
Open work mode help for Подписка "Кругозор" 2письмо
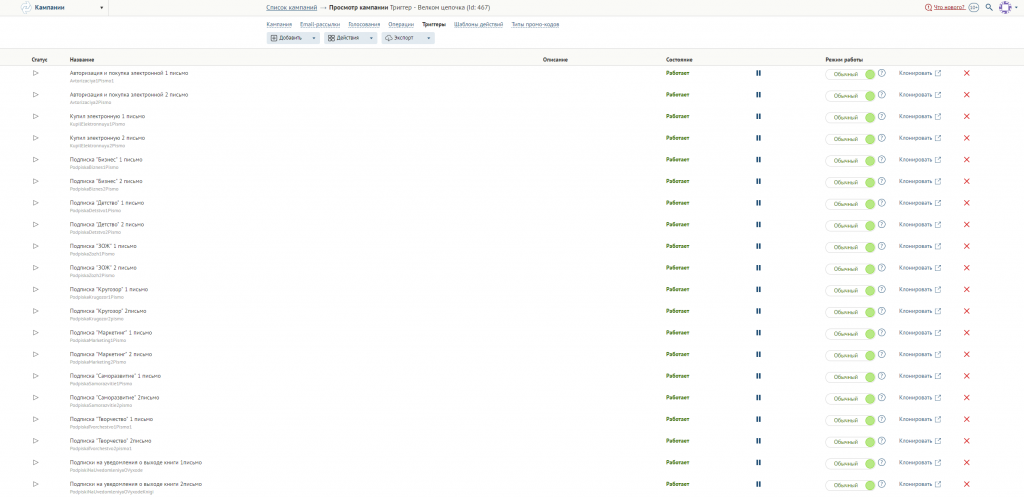(x=882, y=311)
